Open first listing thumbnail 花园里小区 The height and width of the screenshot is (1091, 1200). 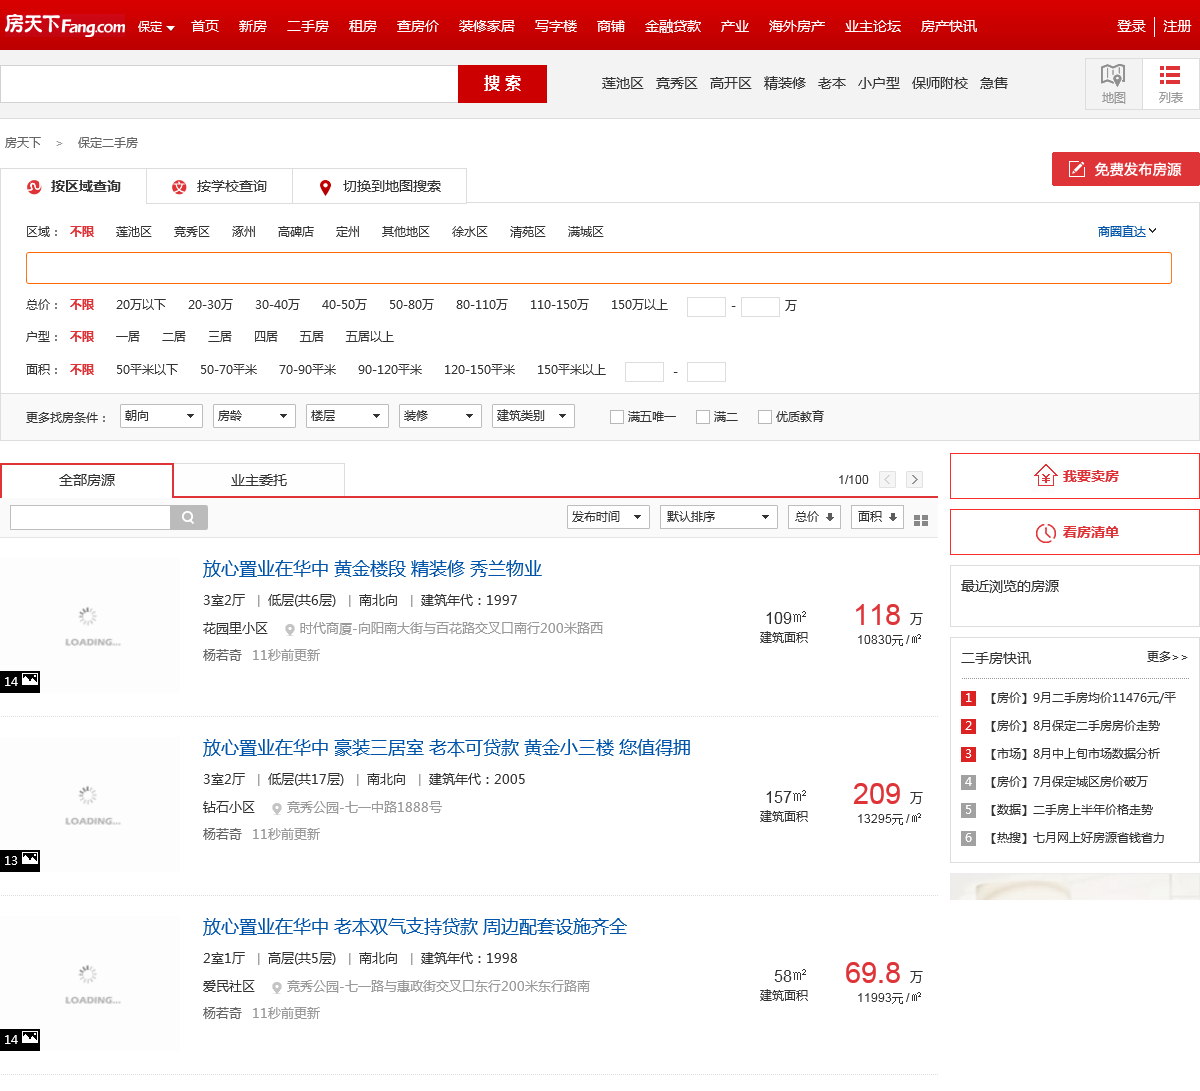91,627
